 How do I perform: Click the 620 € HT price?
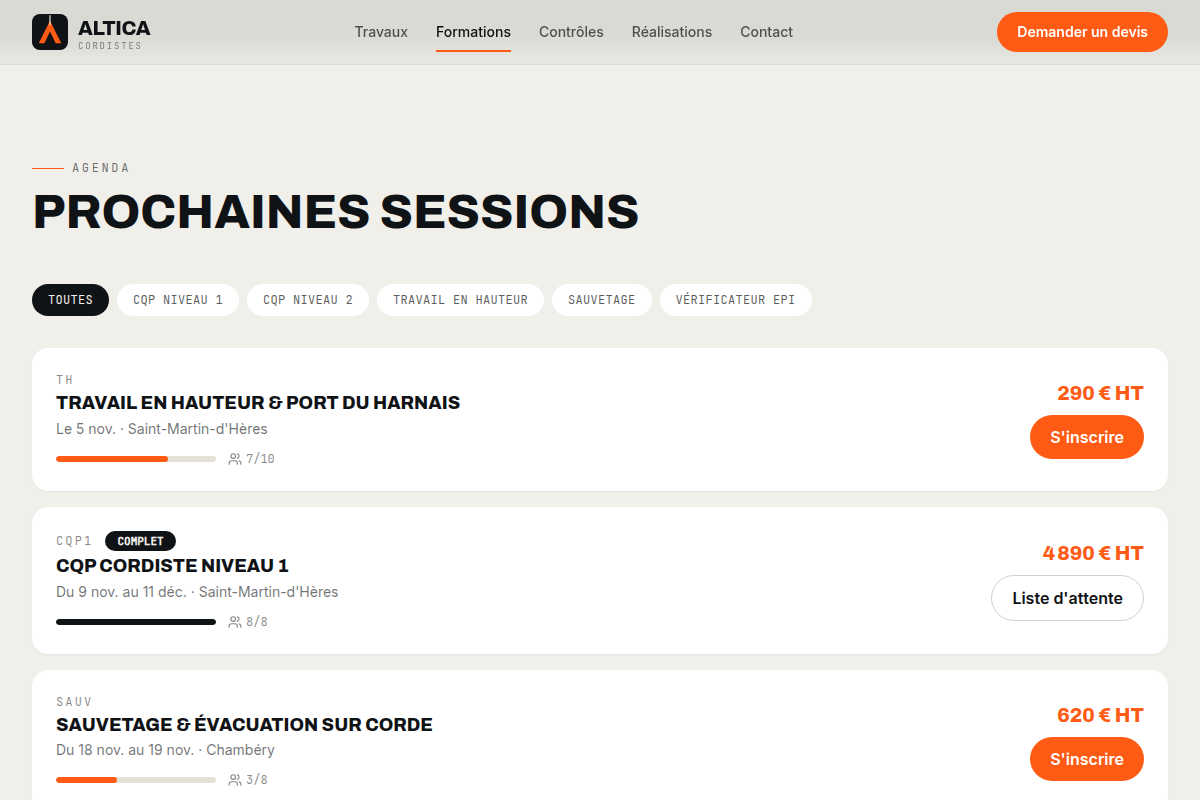[x=1100, y=715]
